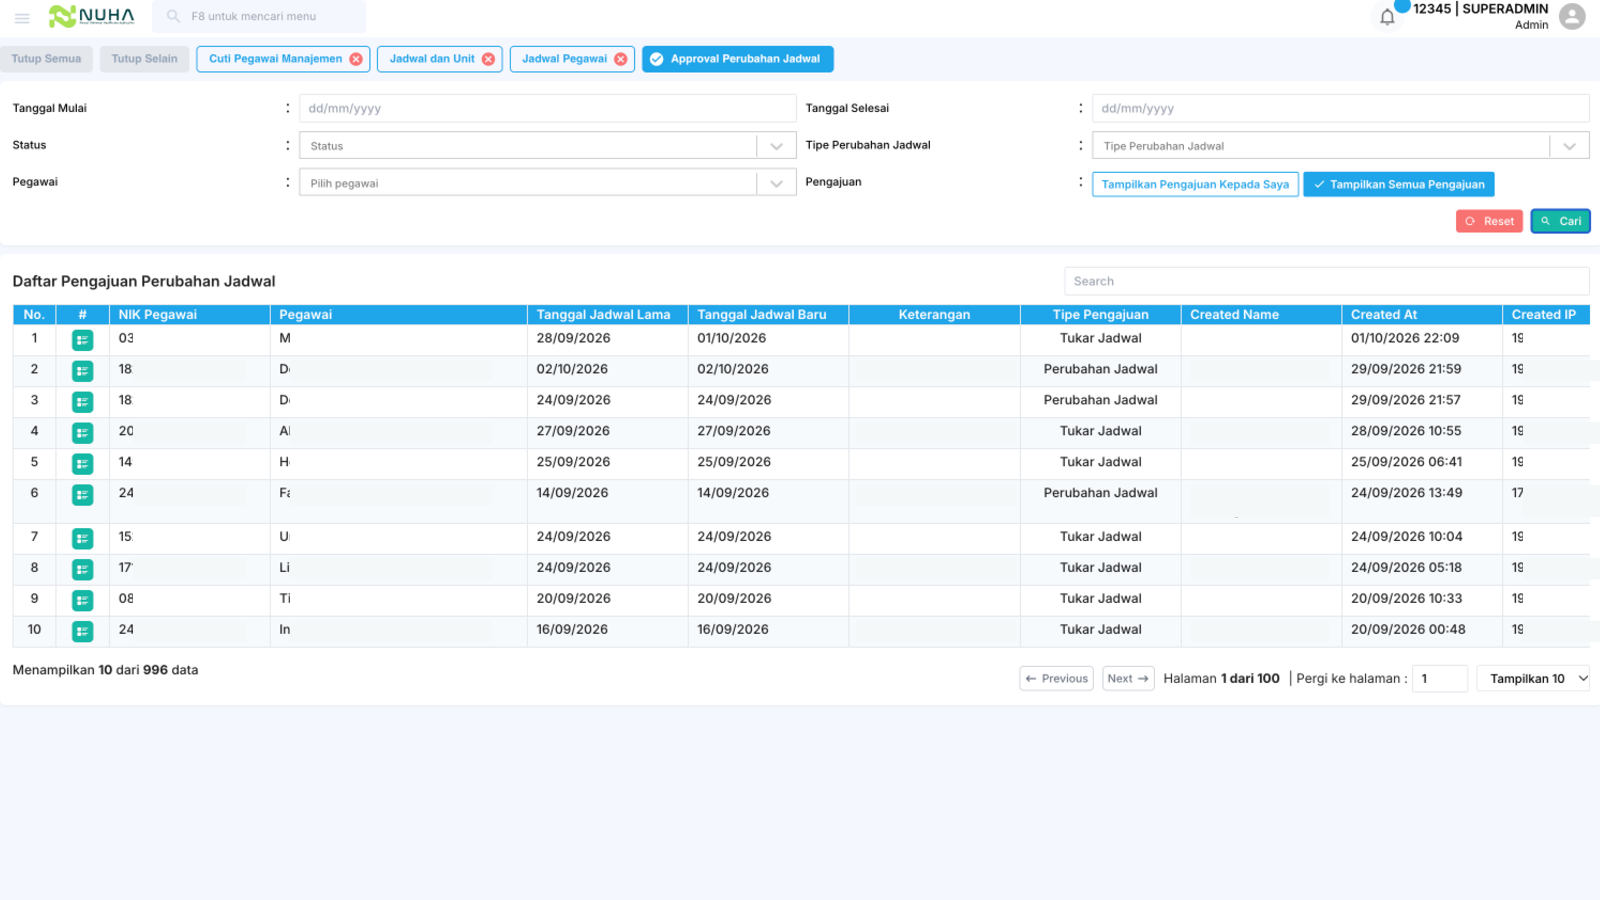Image resolution: width=1600 pixels, height=900 pixels.
Task: Open detail icon for row 4
Action: (x=82, y=433)
